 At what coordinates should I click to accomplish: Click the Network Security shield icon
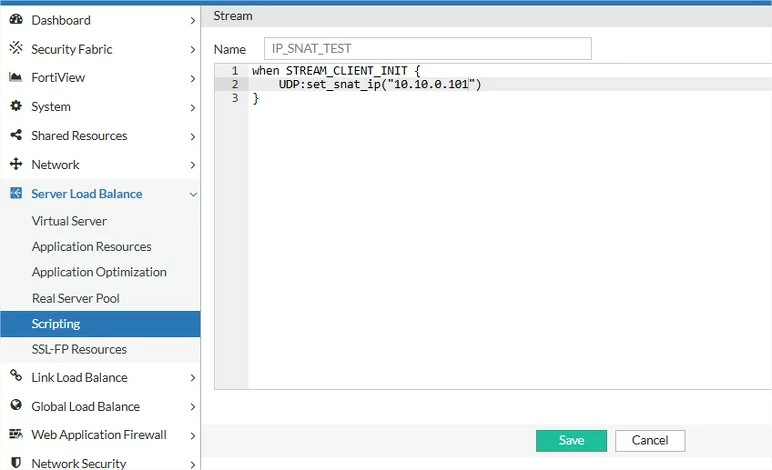tap(16, 463)
